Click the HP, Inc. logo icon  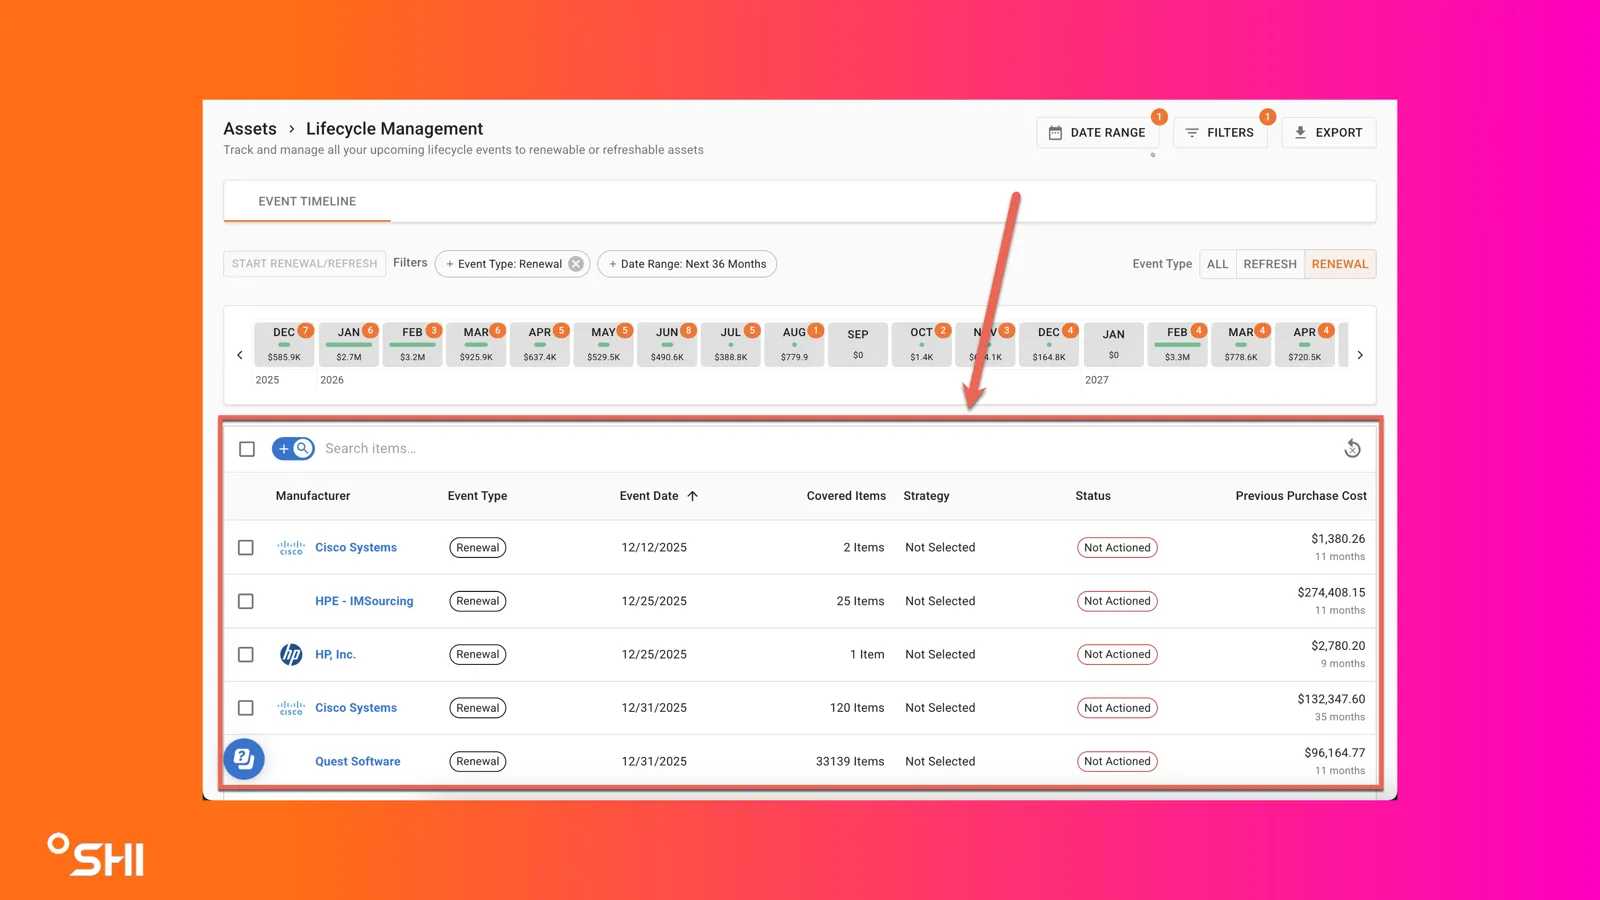[x=291, y=655]
